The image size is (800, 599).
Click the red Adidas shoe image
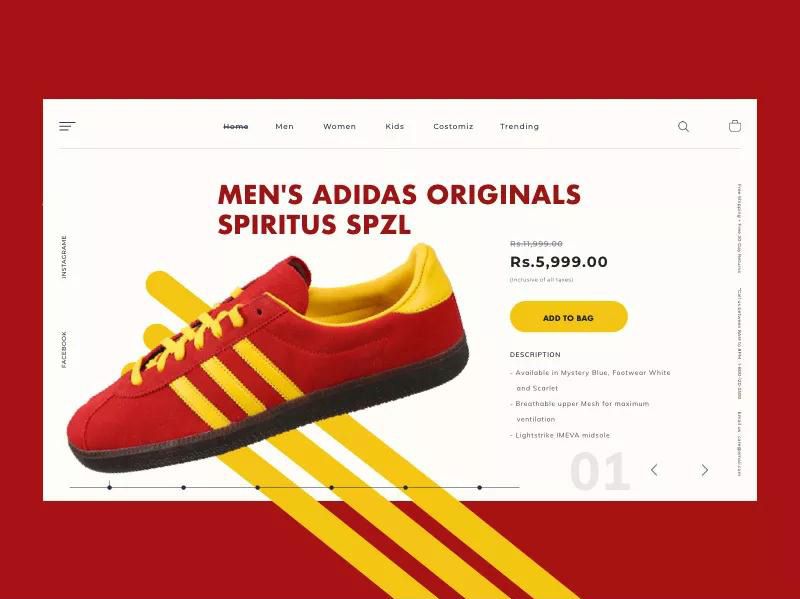tap(268, 358)
